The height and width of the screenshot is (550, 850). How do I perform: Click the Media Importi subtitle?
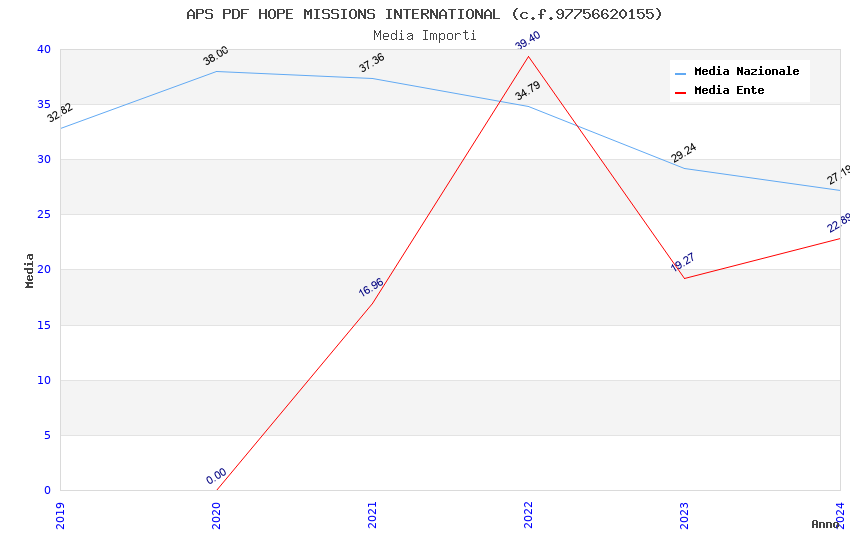coord(424,35)
